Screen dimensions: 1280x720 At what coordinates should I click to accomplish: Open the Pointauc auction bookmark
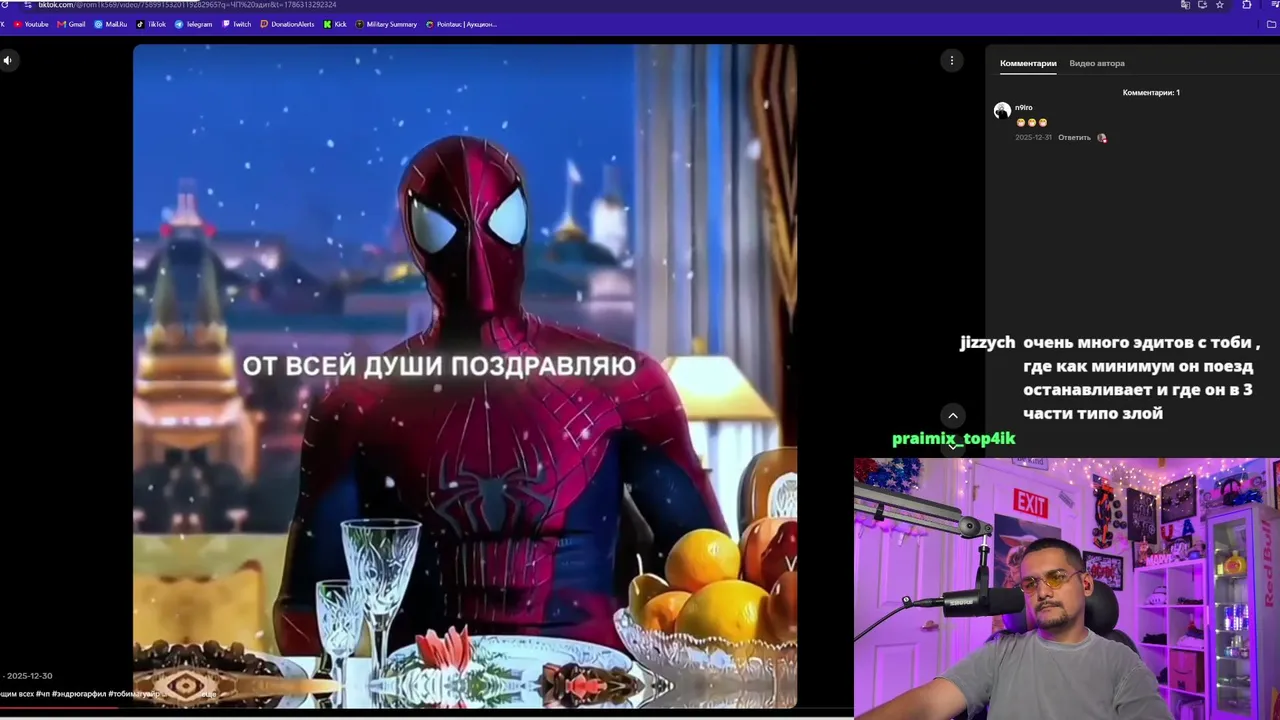(x=461, y=24)
